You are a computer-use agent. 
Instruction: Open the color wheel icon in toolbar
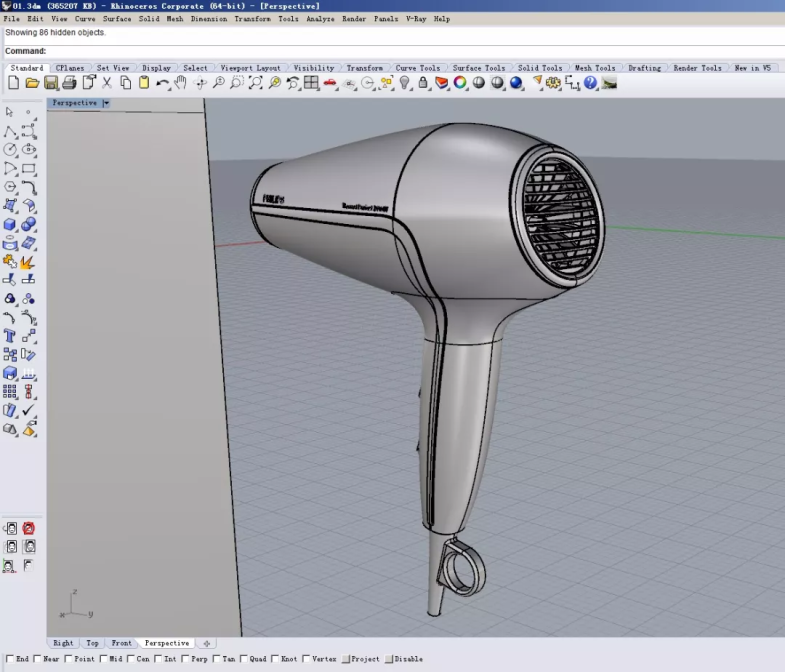460,83
